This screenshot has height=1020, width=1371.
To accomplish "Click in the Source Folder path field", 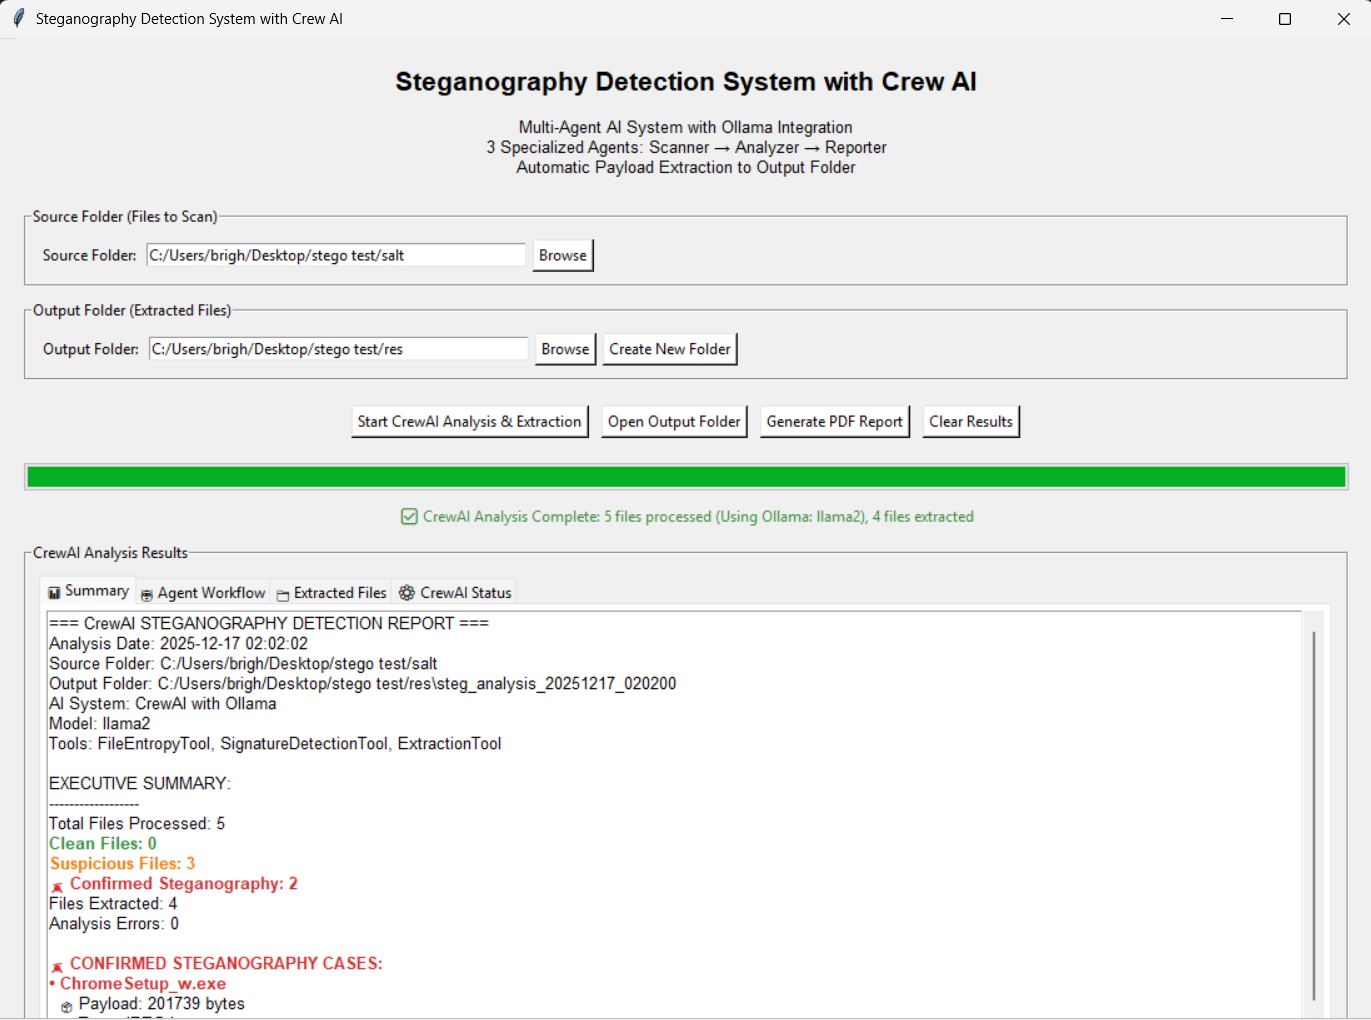I will point(335,256).
